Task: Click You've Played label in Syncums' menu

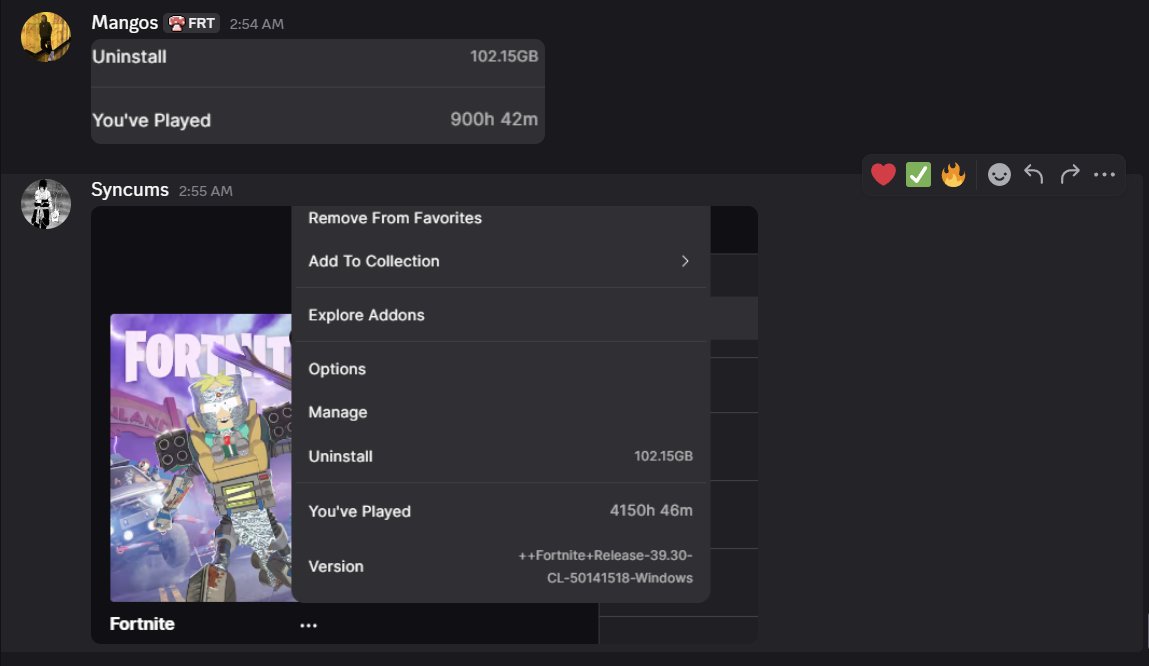Action: [360, 511]
